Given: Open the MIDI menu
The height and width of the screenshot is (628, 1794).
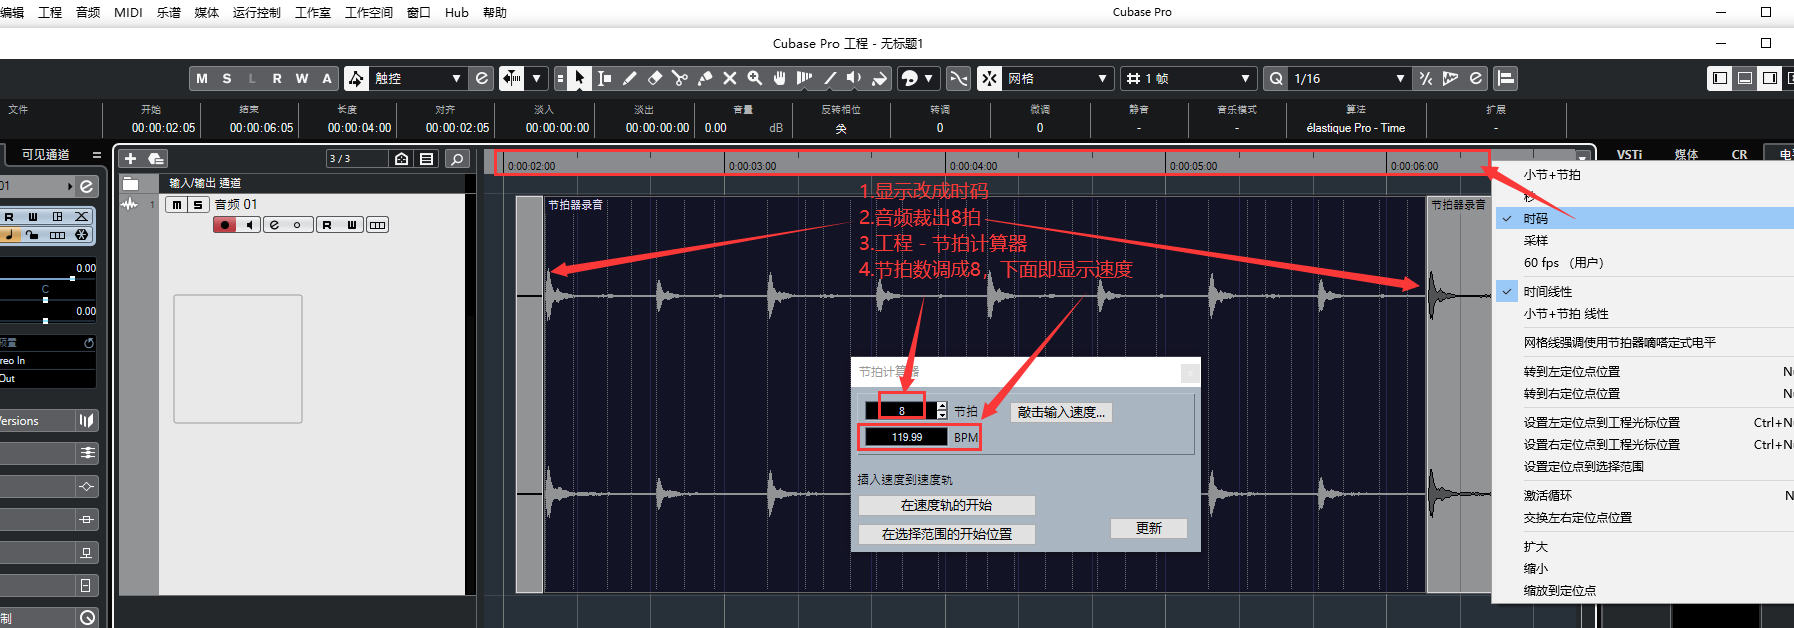Looking at the screenshot, I should (x=128, y=12).
